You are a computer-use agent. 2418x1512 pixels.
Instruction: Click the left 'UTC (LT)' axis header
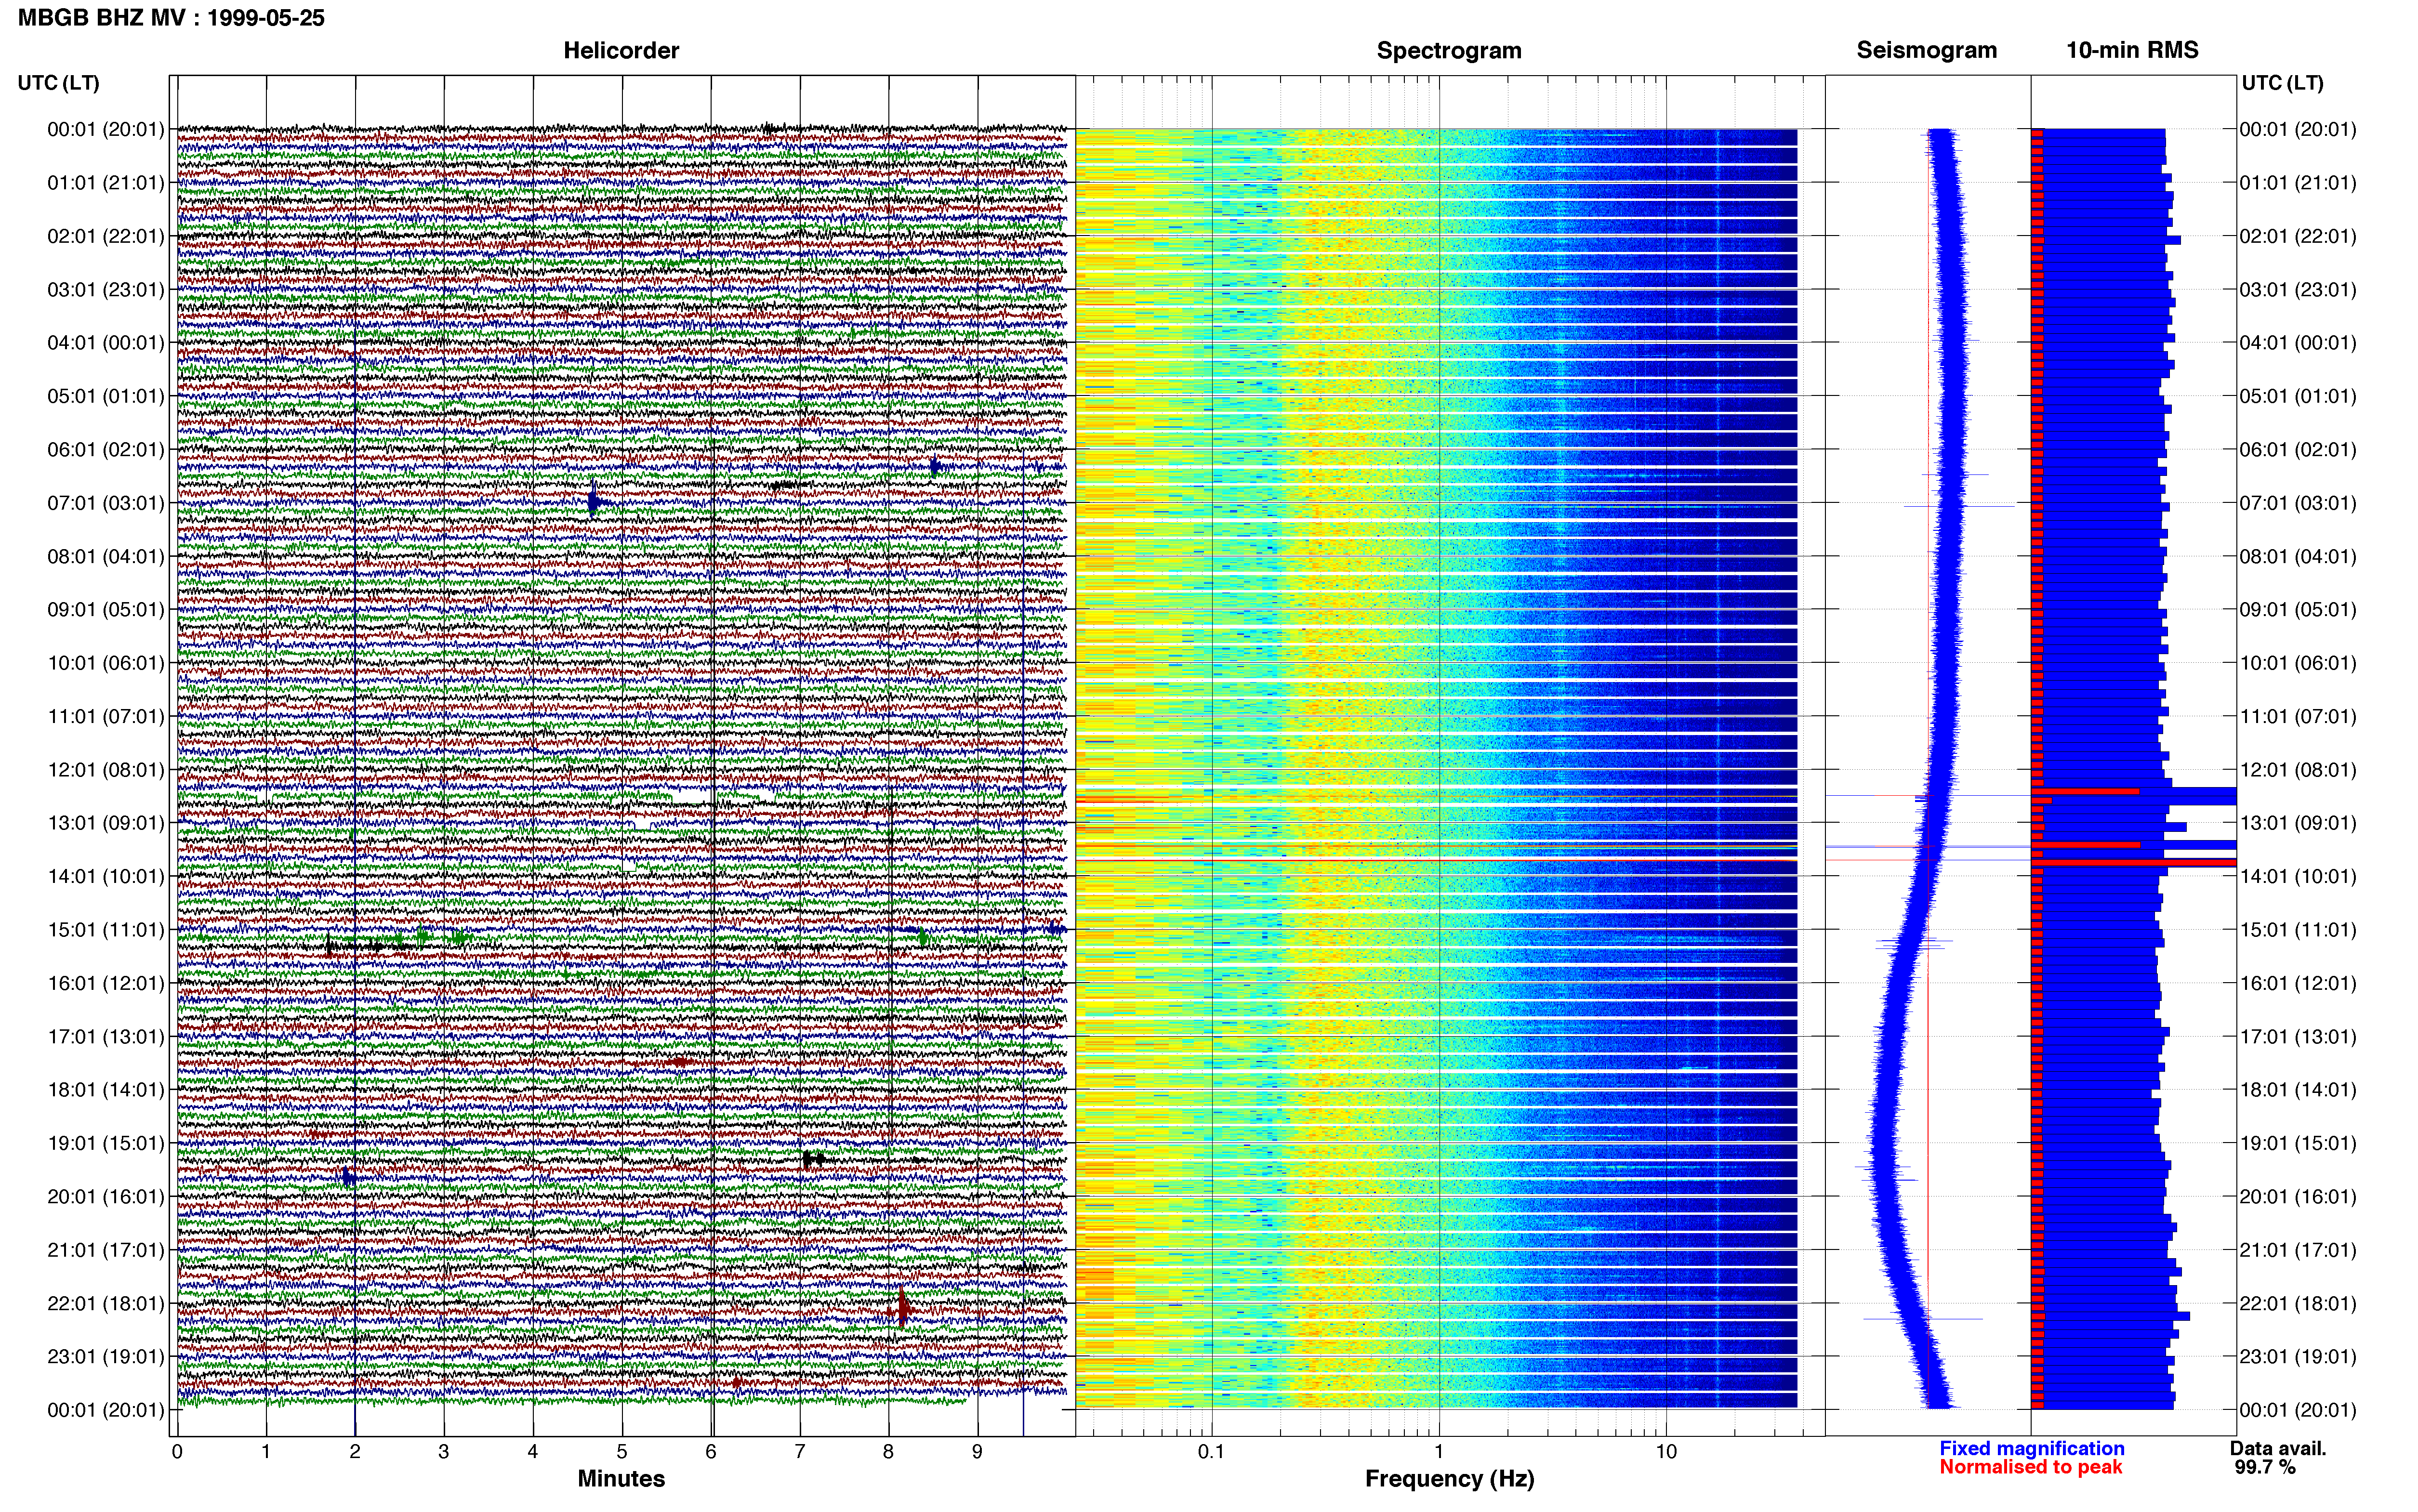58,83
